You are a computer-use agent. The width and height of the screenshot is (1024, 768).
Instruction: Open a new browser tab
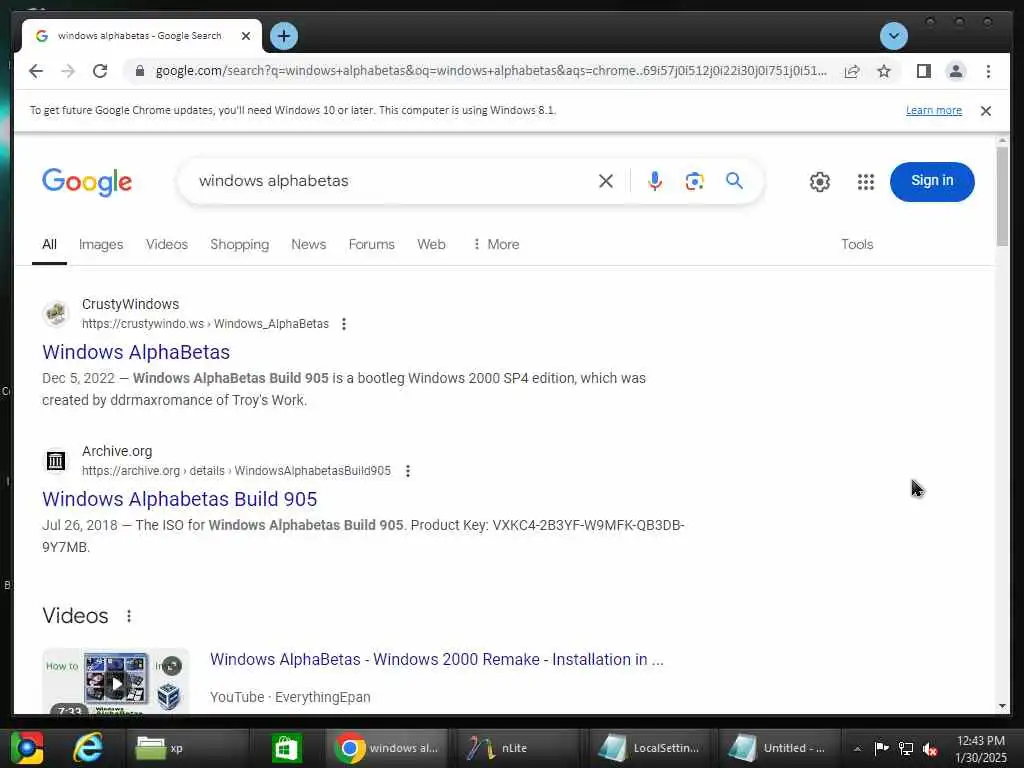point(283,36)
